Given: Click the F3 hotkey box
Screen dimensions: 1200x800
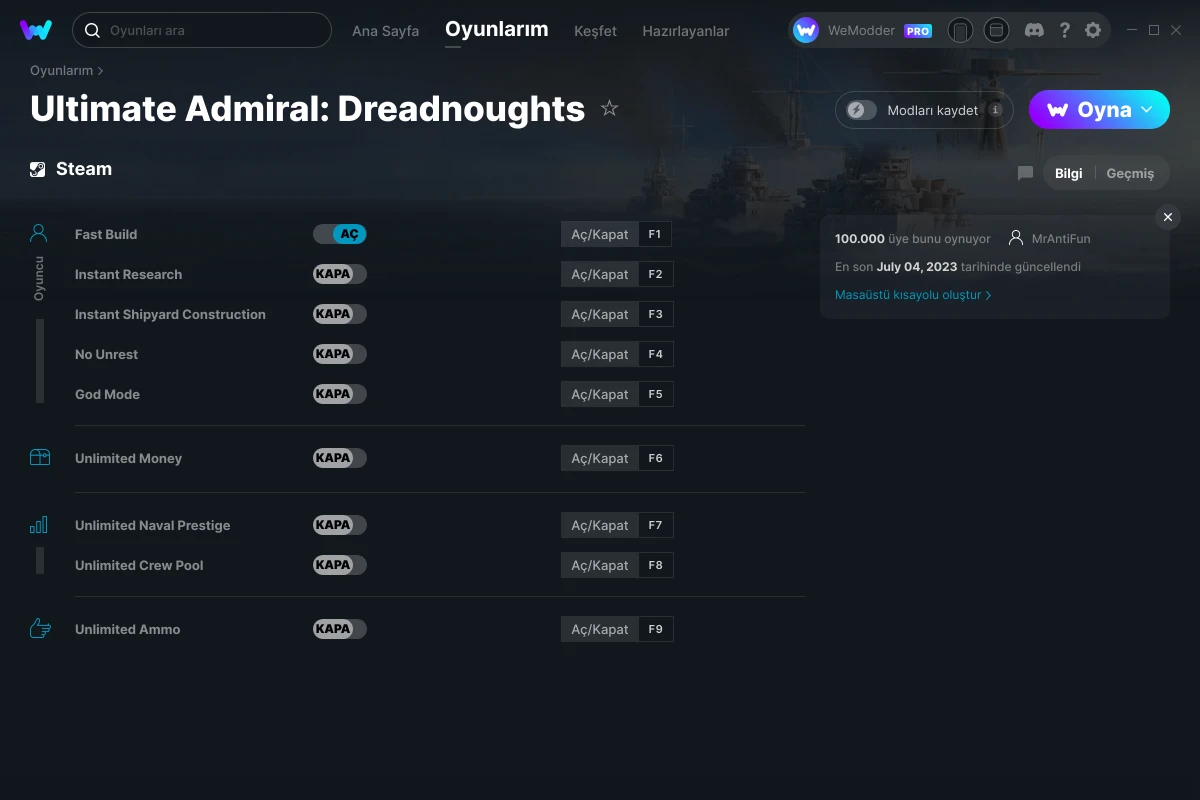Looking at the screenshot, I should tap(655, 314).
